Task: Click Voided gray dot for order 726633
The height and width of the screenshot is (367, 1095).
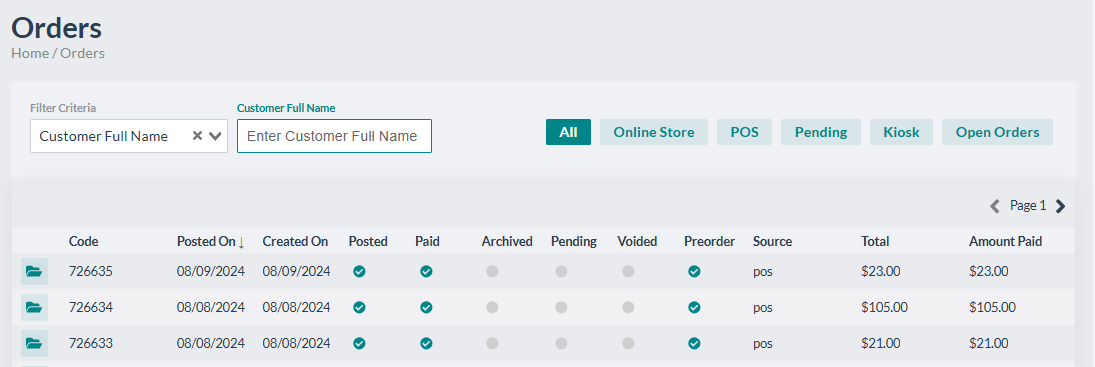Action: click(x=629, y=343)
